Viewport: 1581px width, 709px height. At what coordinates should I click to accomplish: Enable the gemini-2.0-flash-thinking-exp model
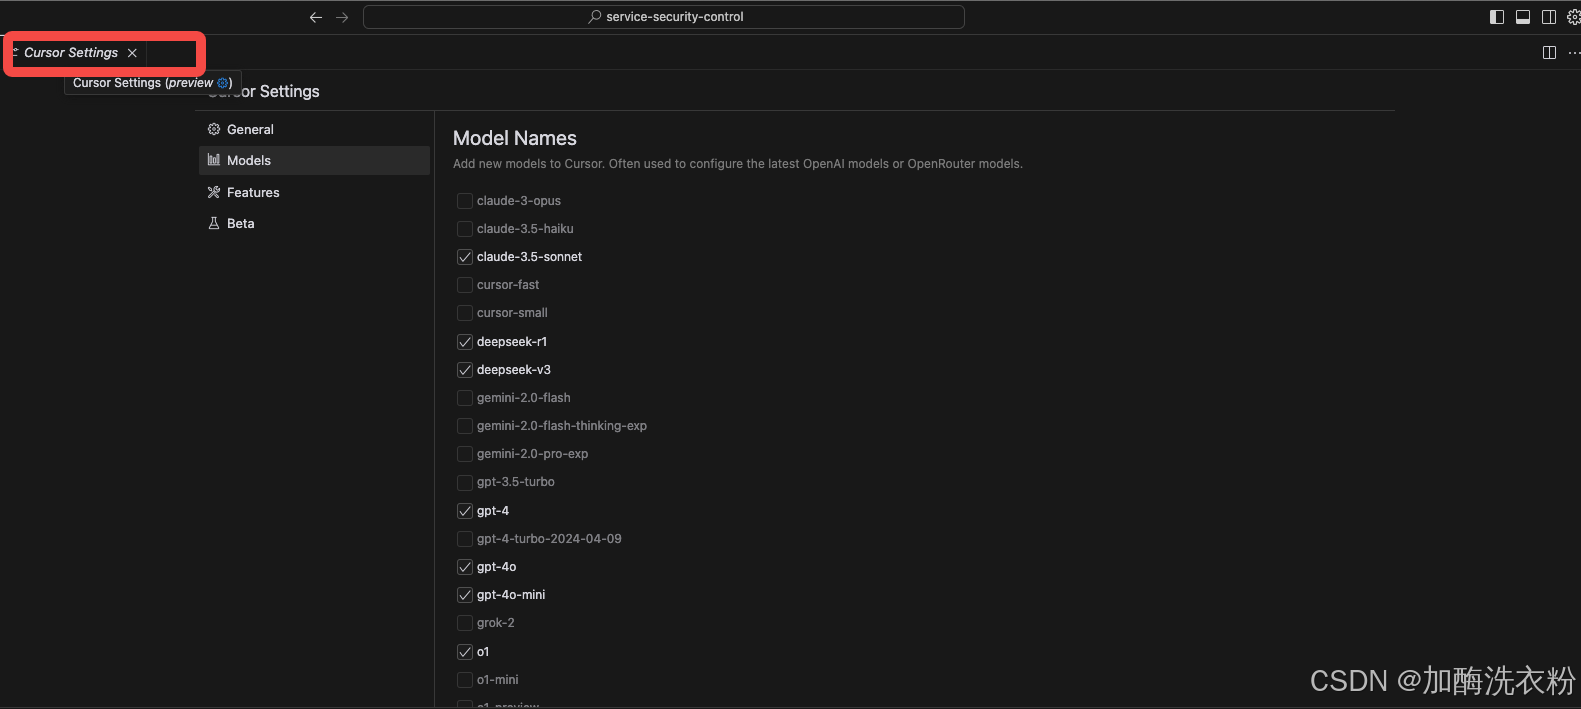pyautogui.click(x=465, y=426)
